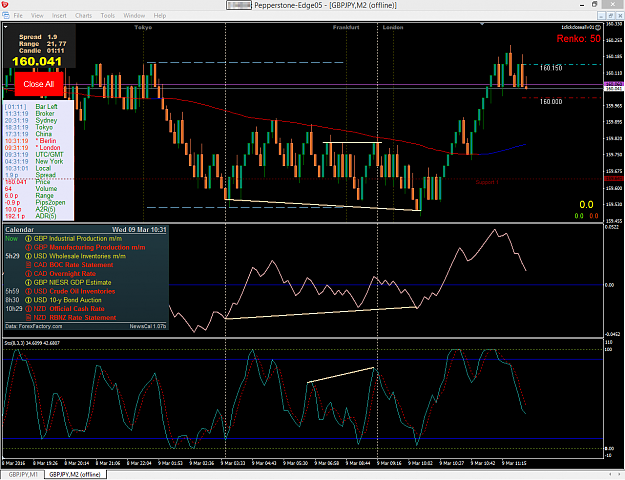Viewport: 625px width, 480px height.
Task: Click the chart shift triangle marker at top
Action: [x=482, y=25]
